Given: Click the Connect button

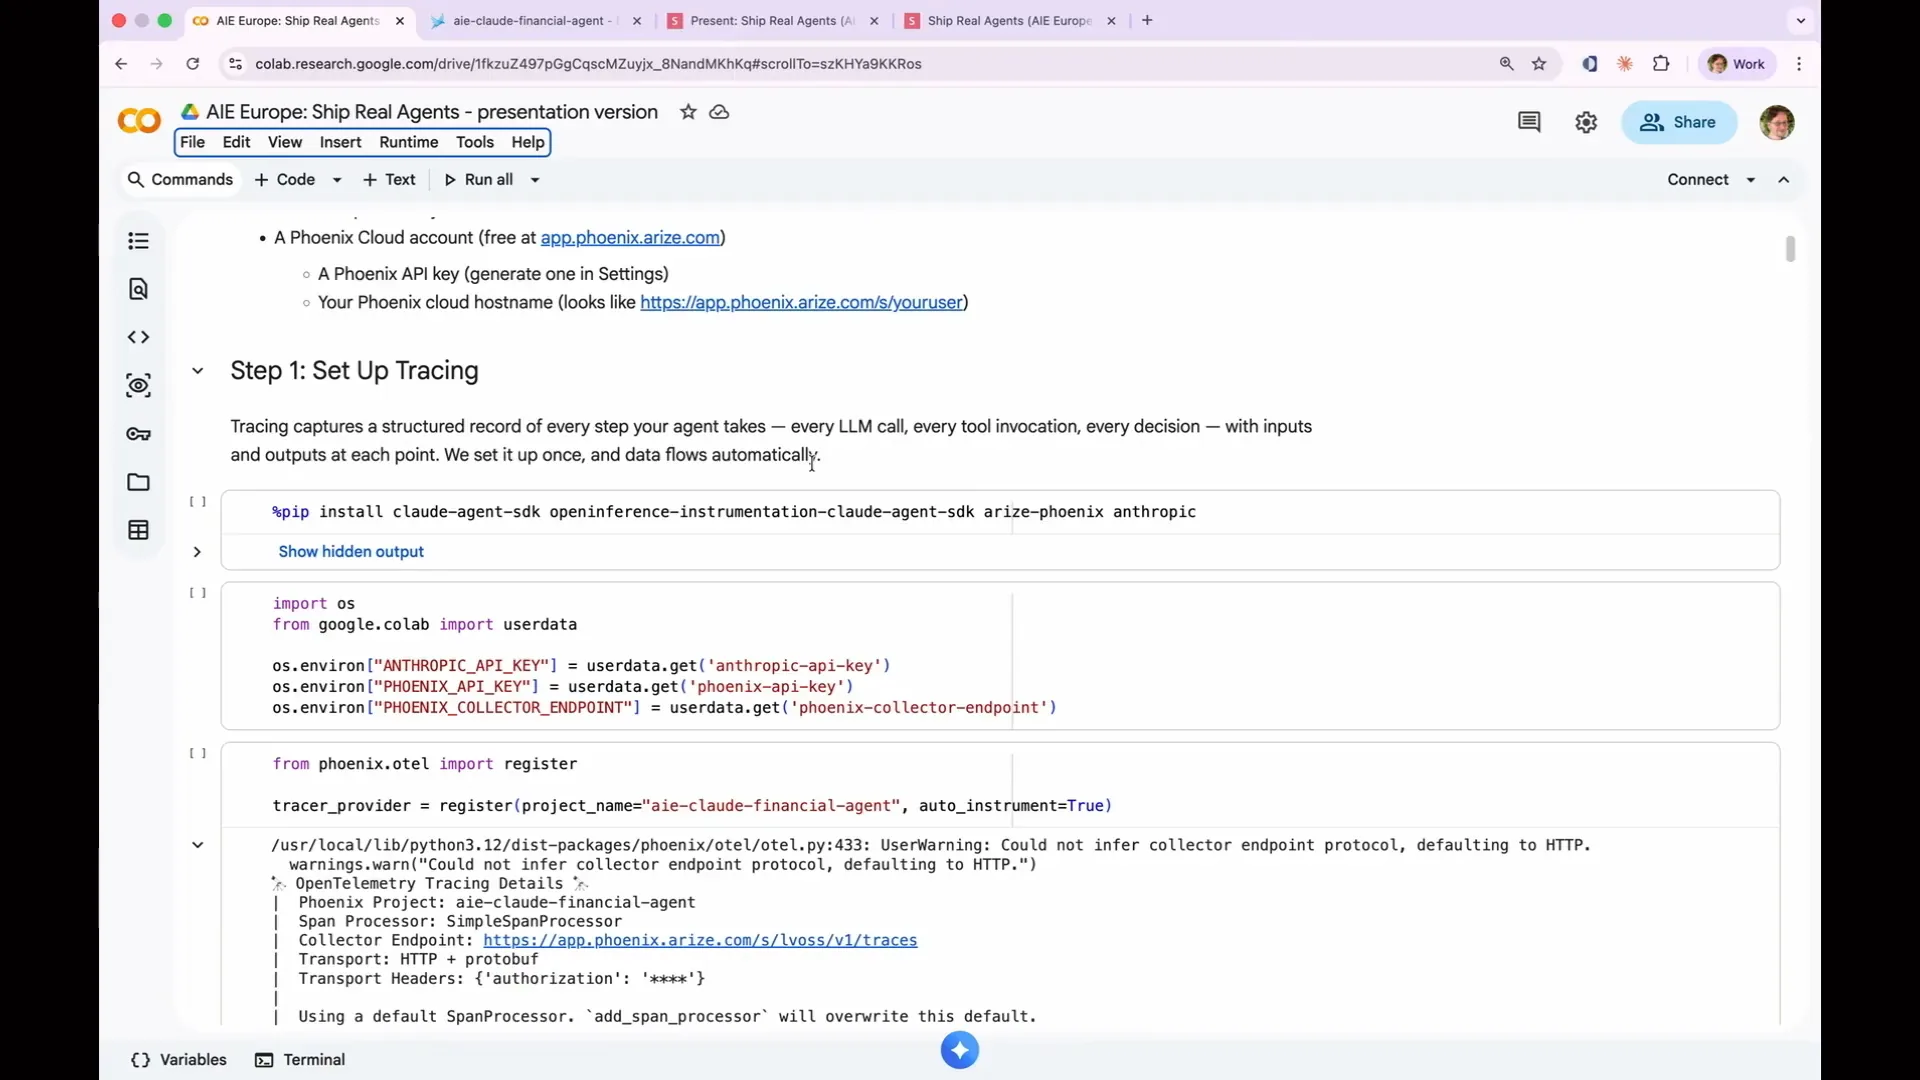Looking at the screenshot, I should pyautogui.click(x=1698, y=180).
